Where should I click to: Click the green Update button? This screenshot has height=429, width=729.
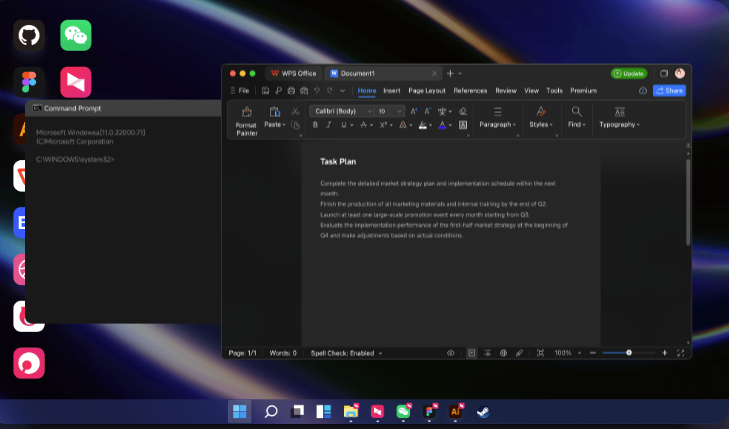(629, 73)
